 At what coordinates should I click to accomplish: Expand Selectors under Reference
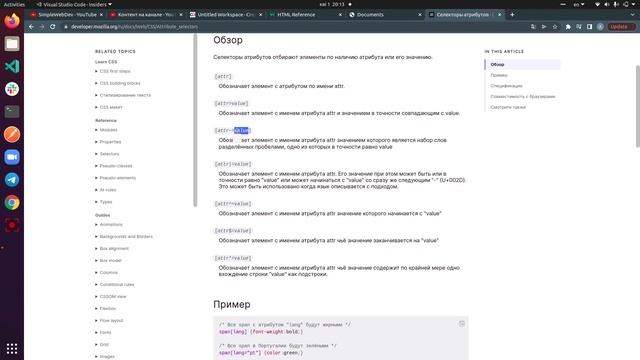(x=107, y=154)
